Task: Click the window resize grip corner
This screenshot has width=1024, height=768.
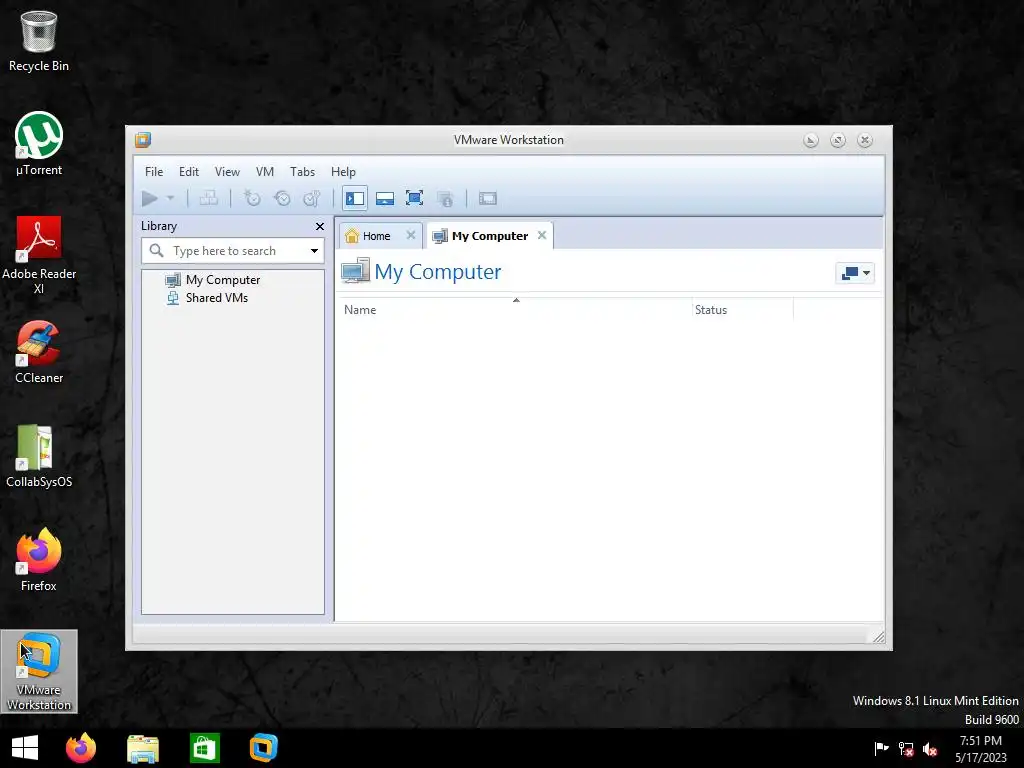Action: pos(878,637)
